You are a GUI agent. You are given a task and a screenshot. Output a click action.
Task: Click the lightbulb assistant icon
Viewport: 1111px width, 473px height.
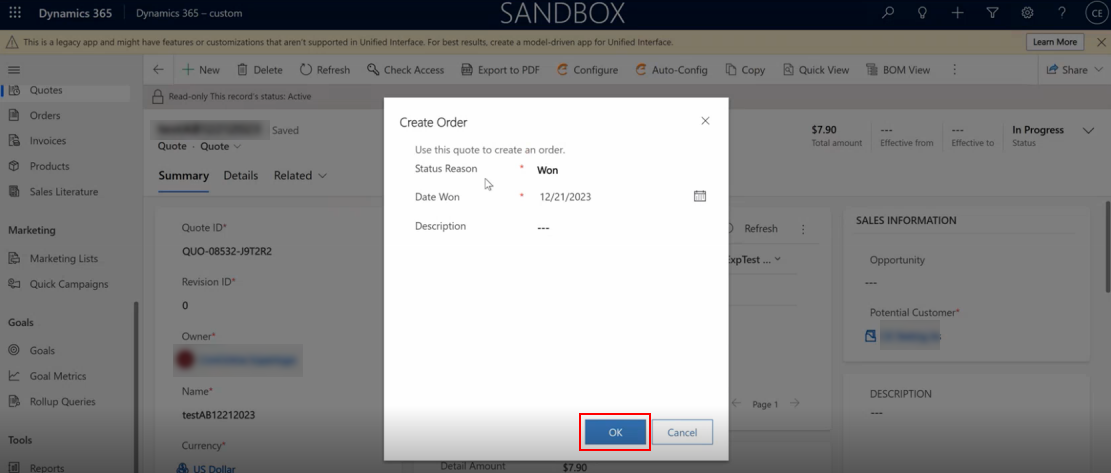(923, 13)
